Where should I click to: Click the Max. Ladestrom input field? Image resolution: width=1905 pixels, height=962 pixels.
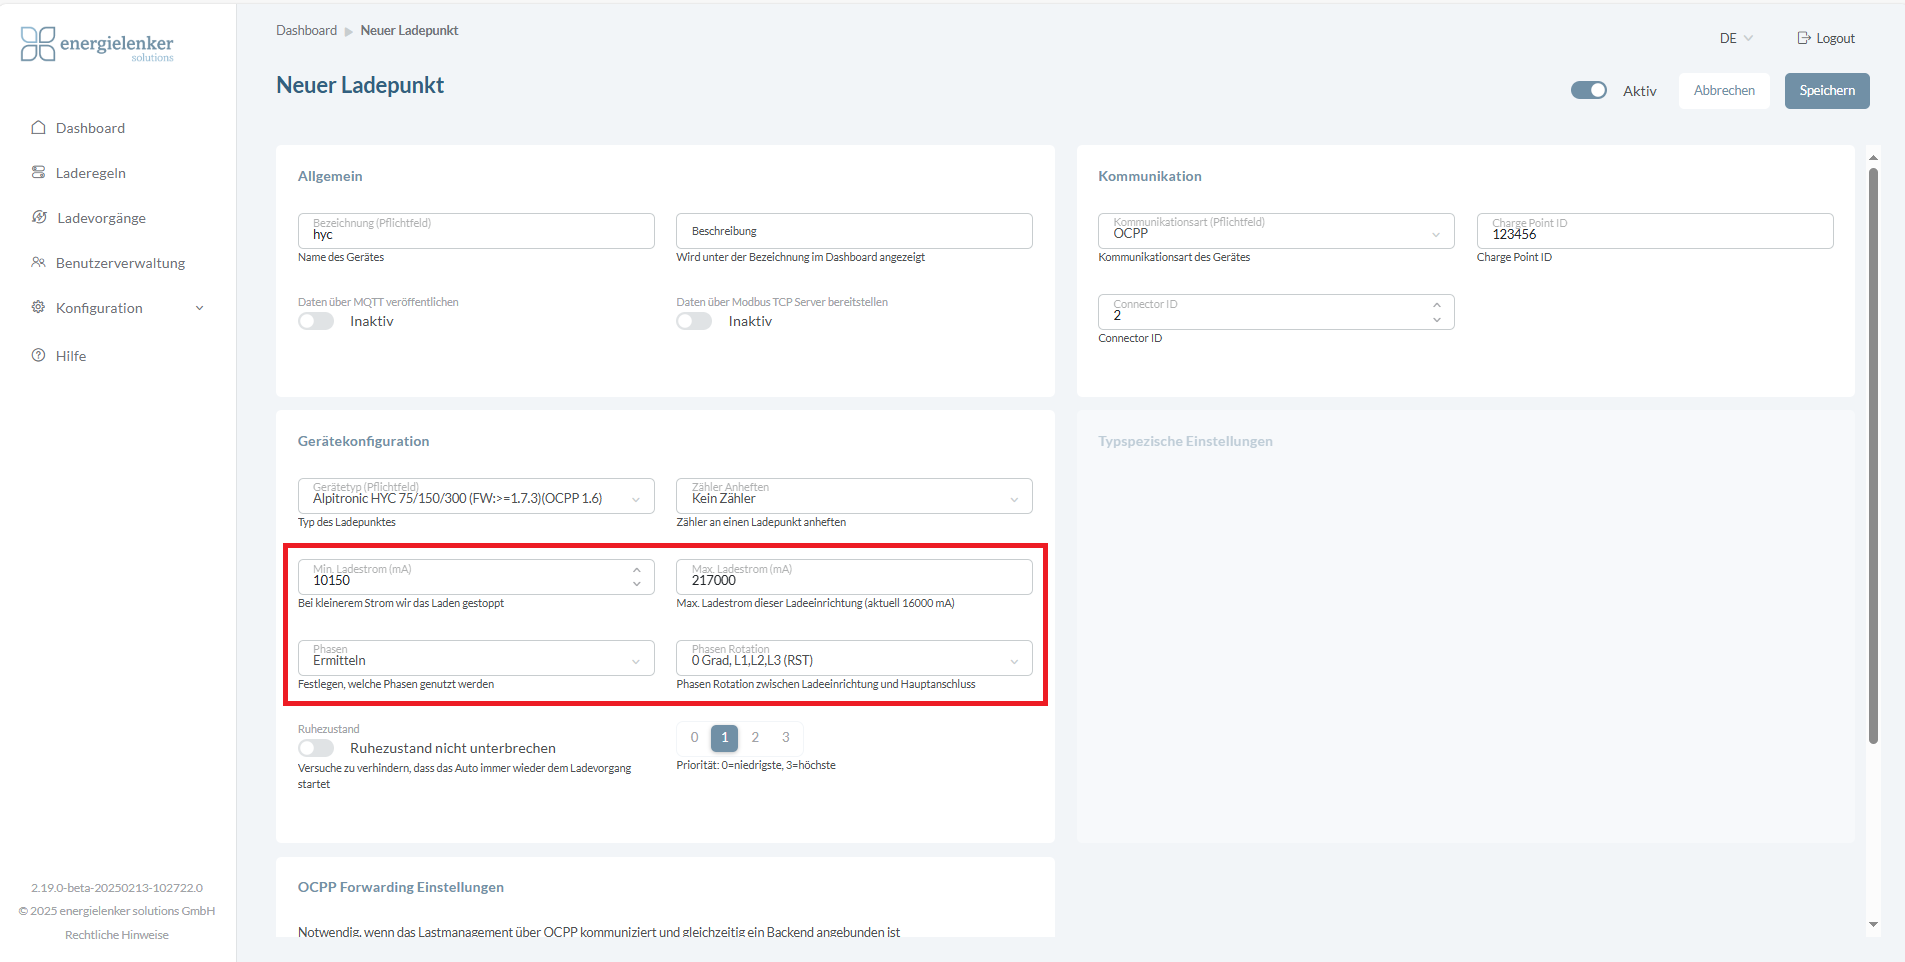[x=854, y=577]
